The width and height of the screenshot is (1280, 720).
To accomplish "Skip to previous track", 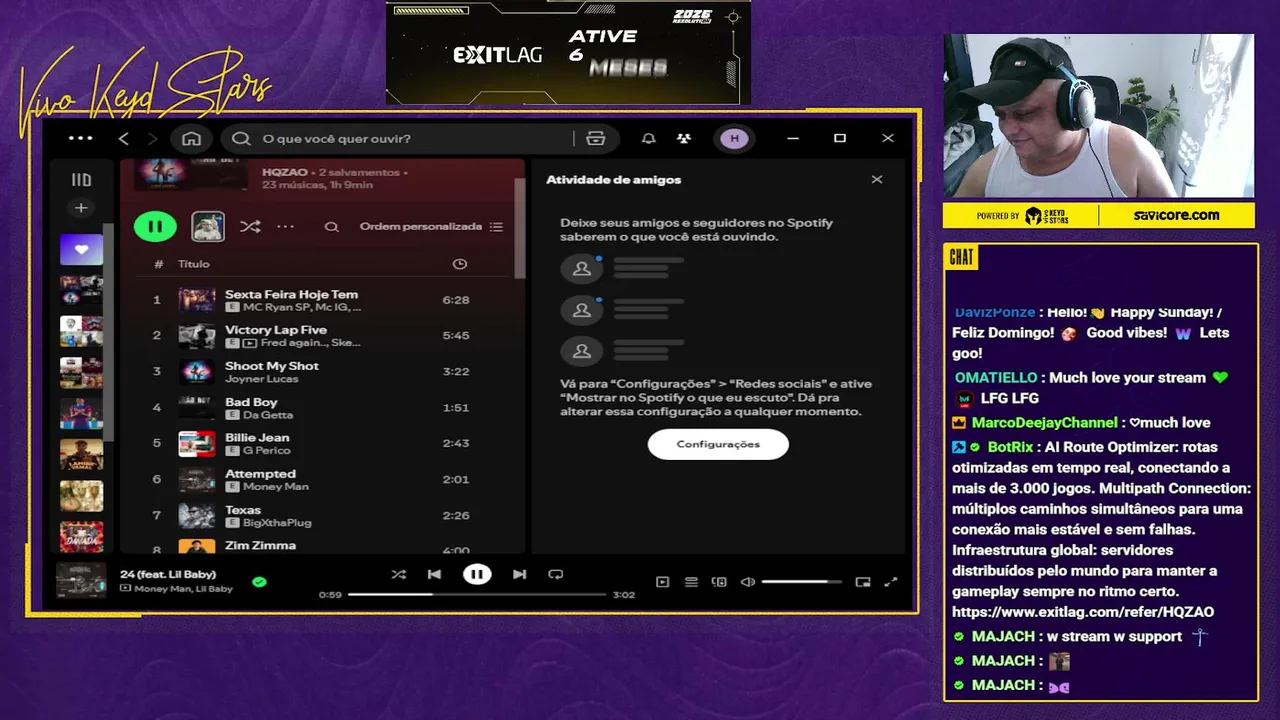I will pos(434,574).
